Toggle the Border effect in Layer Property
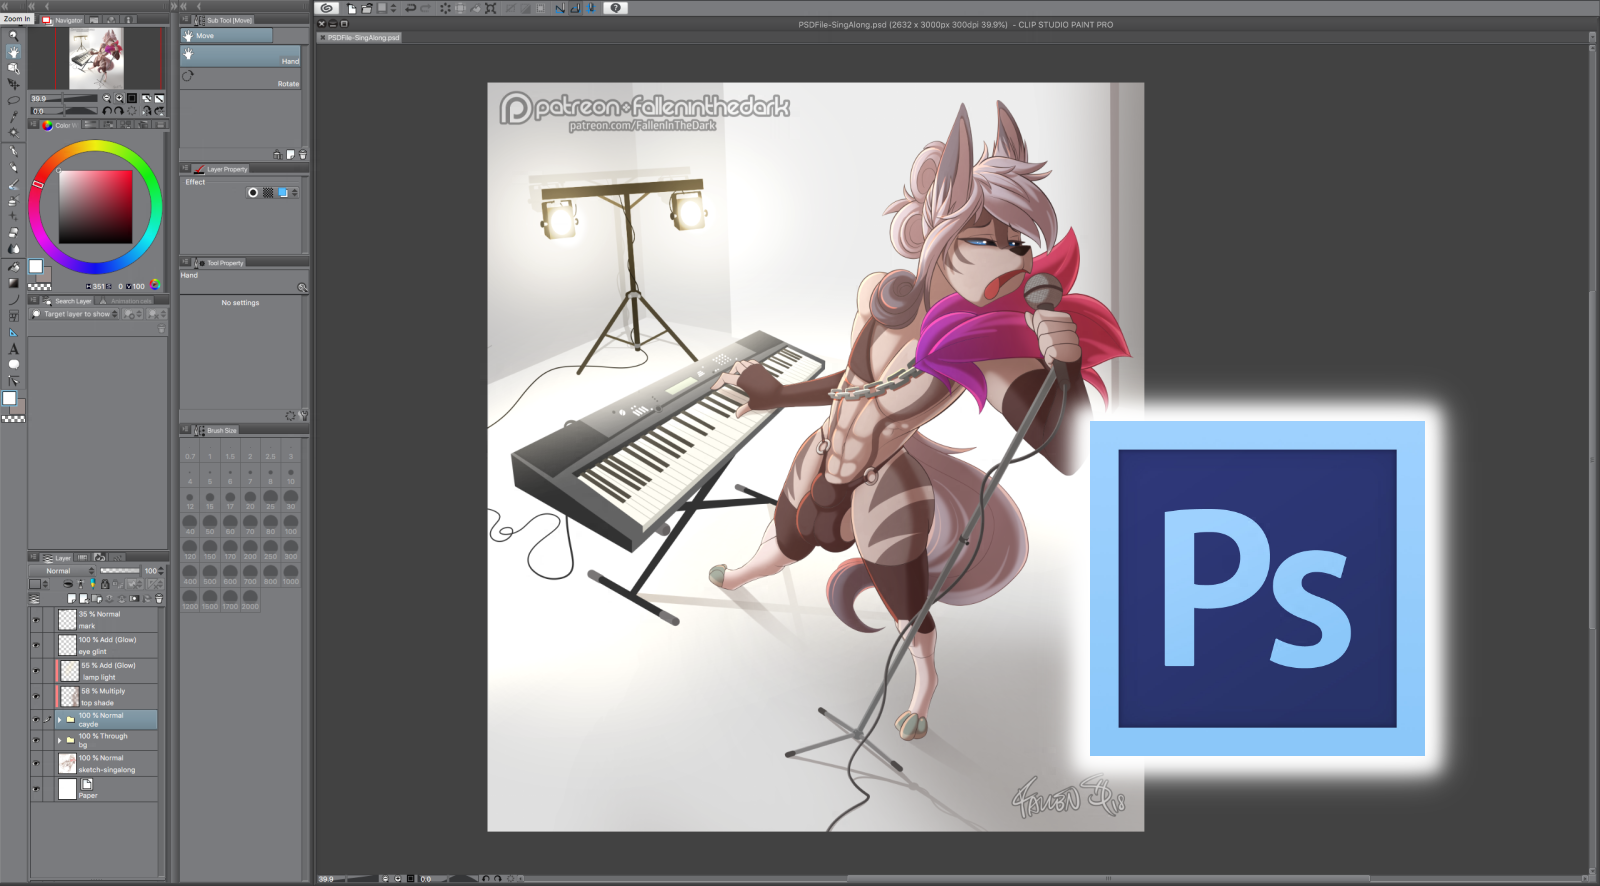Screen dimensions: 1600x886 coord(253,193)
